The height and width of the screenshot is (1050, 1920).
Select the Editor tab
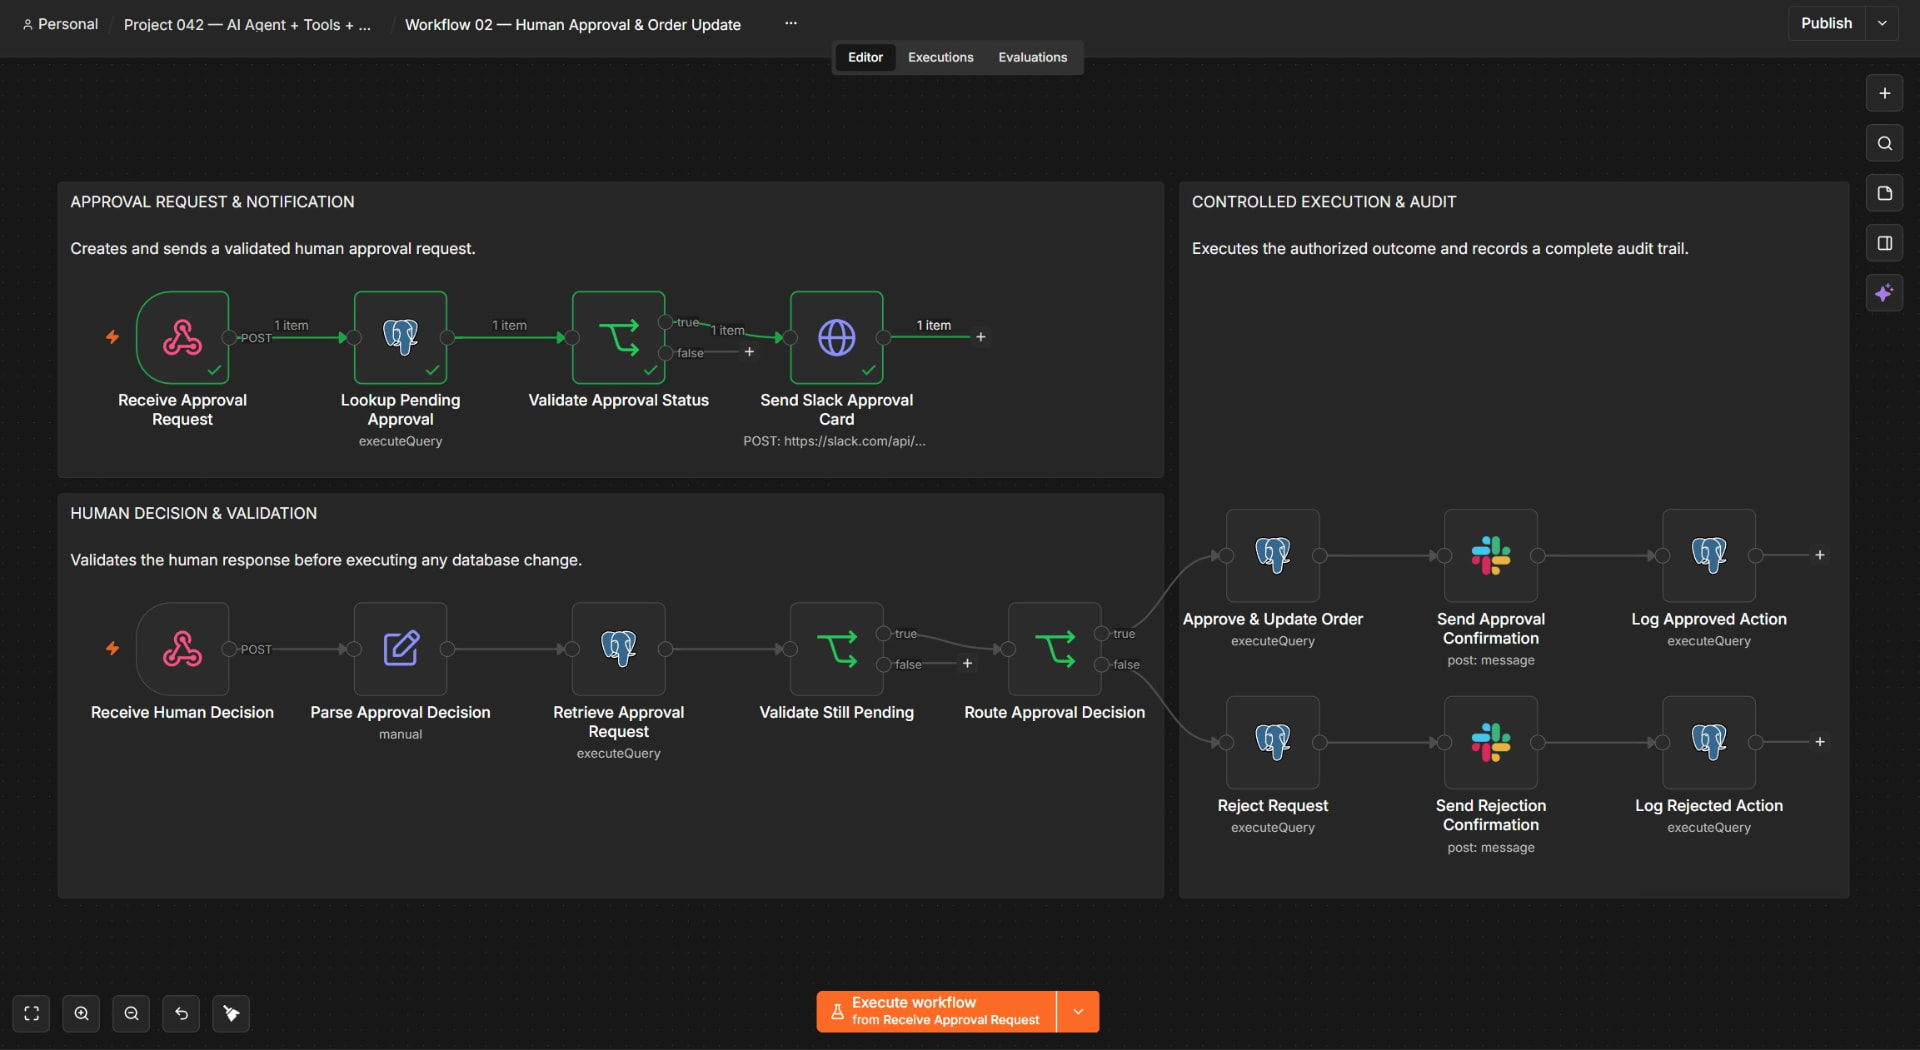[865, 57]
